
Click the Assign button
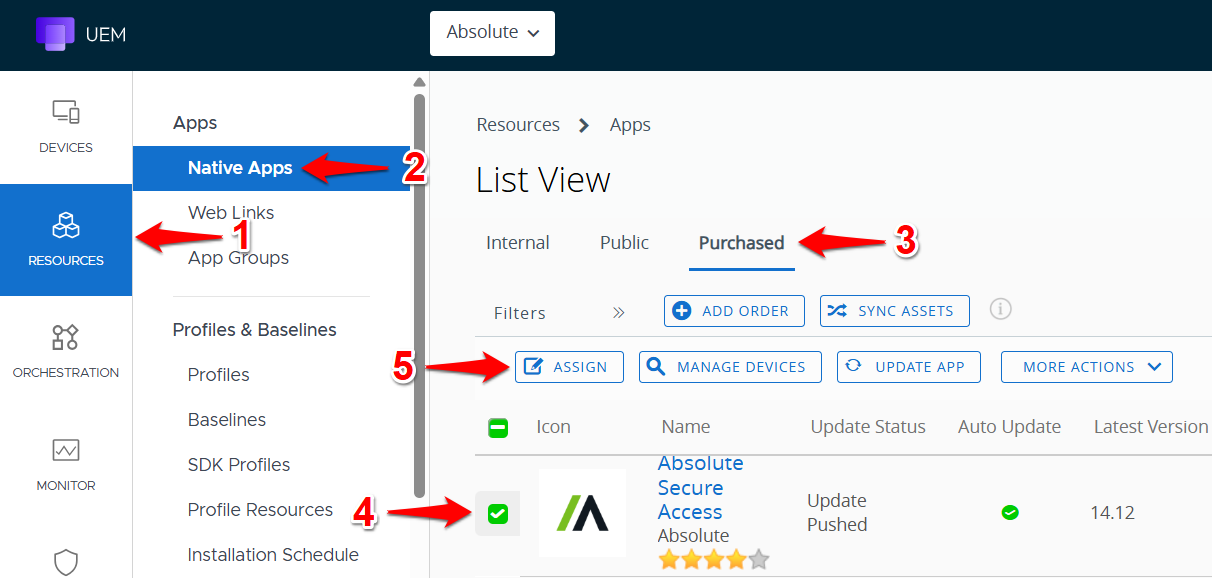click(569, 367)
